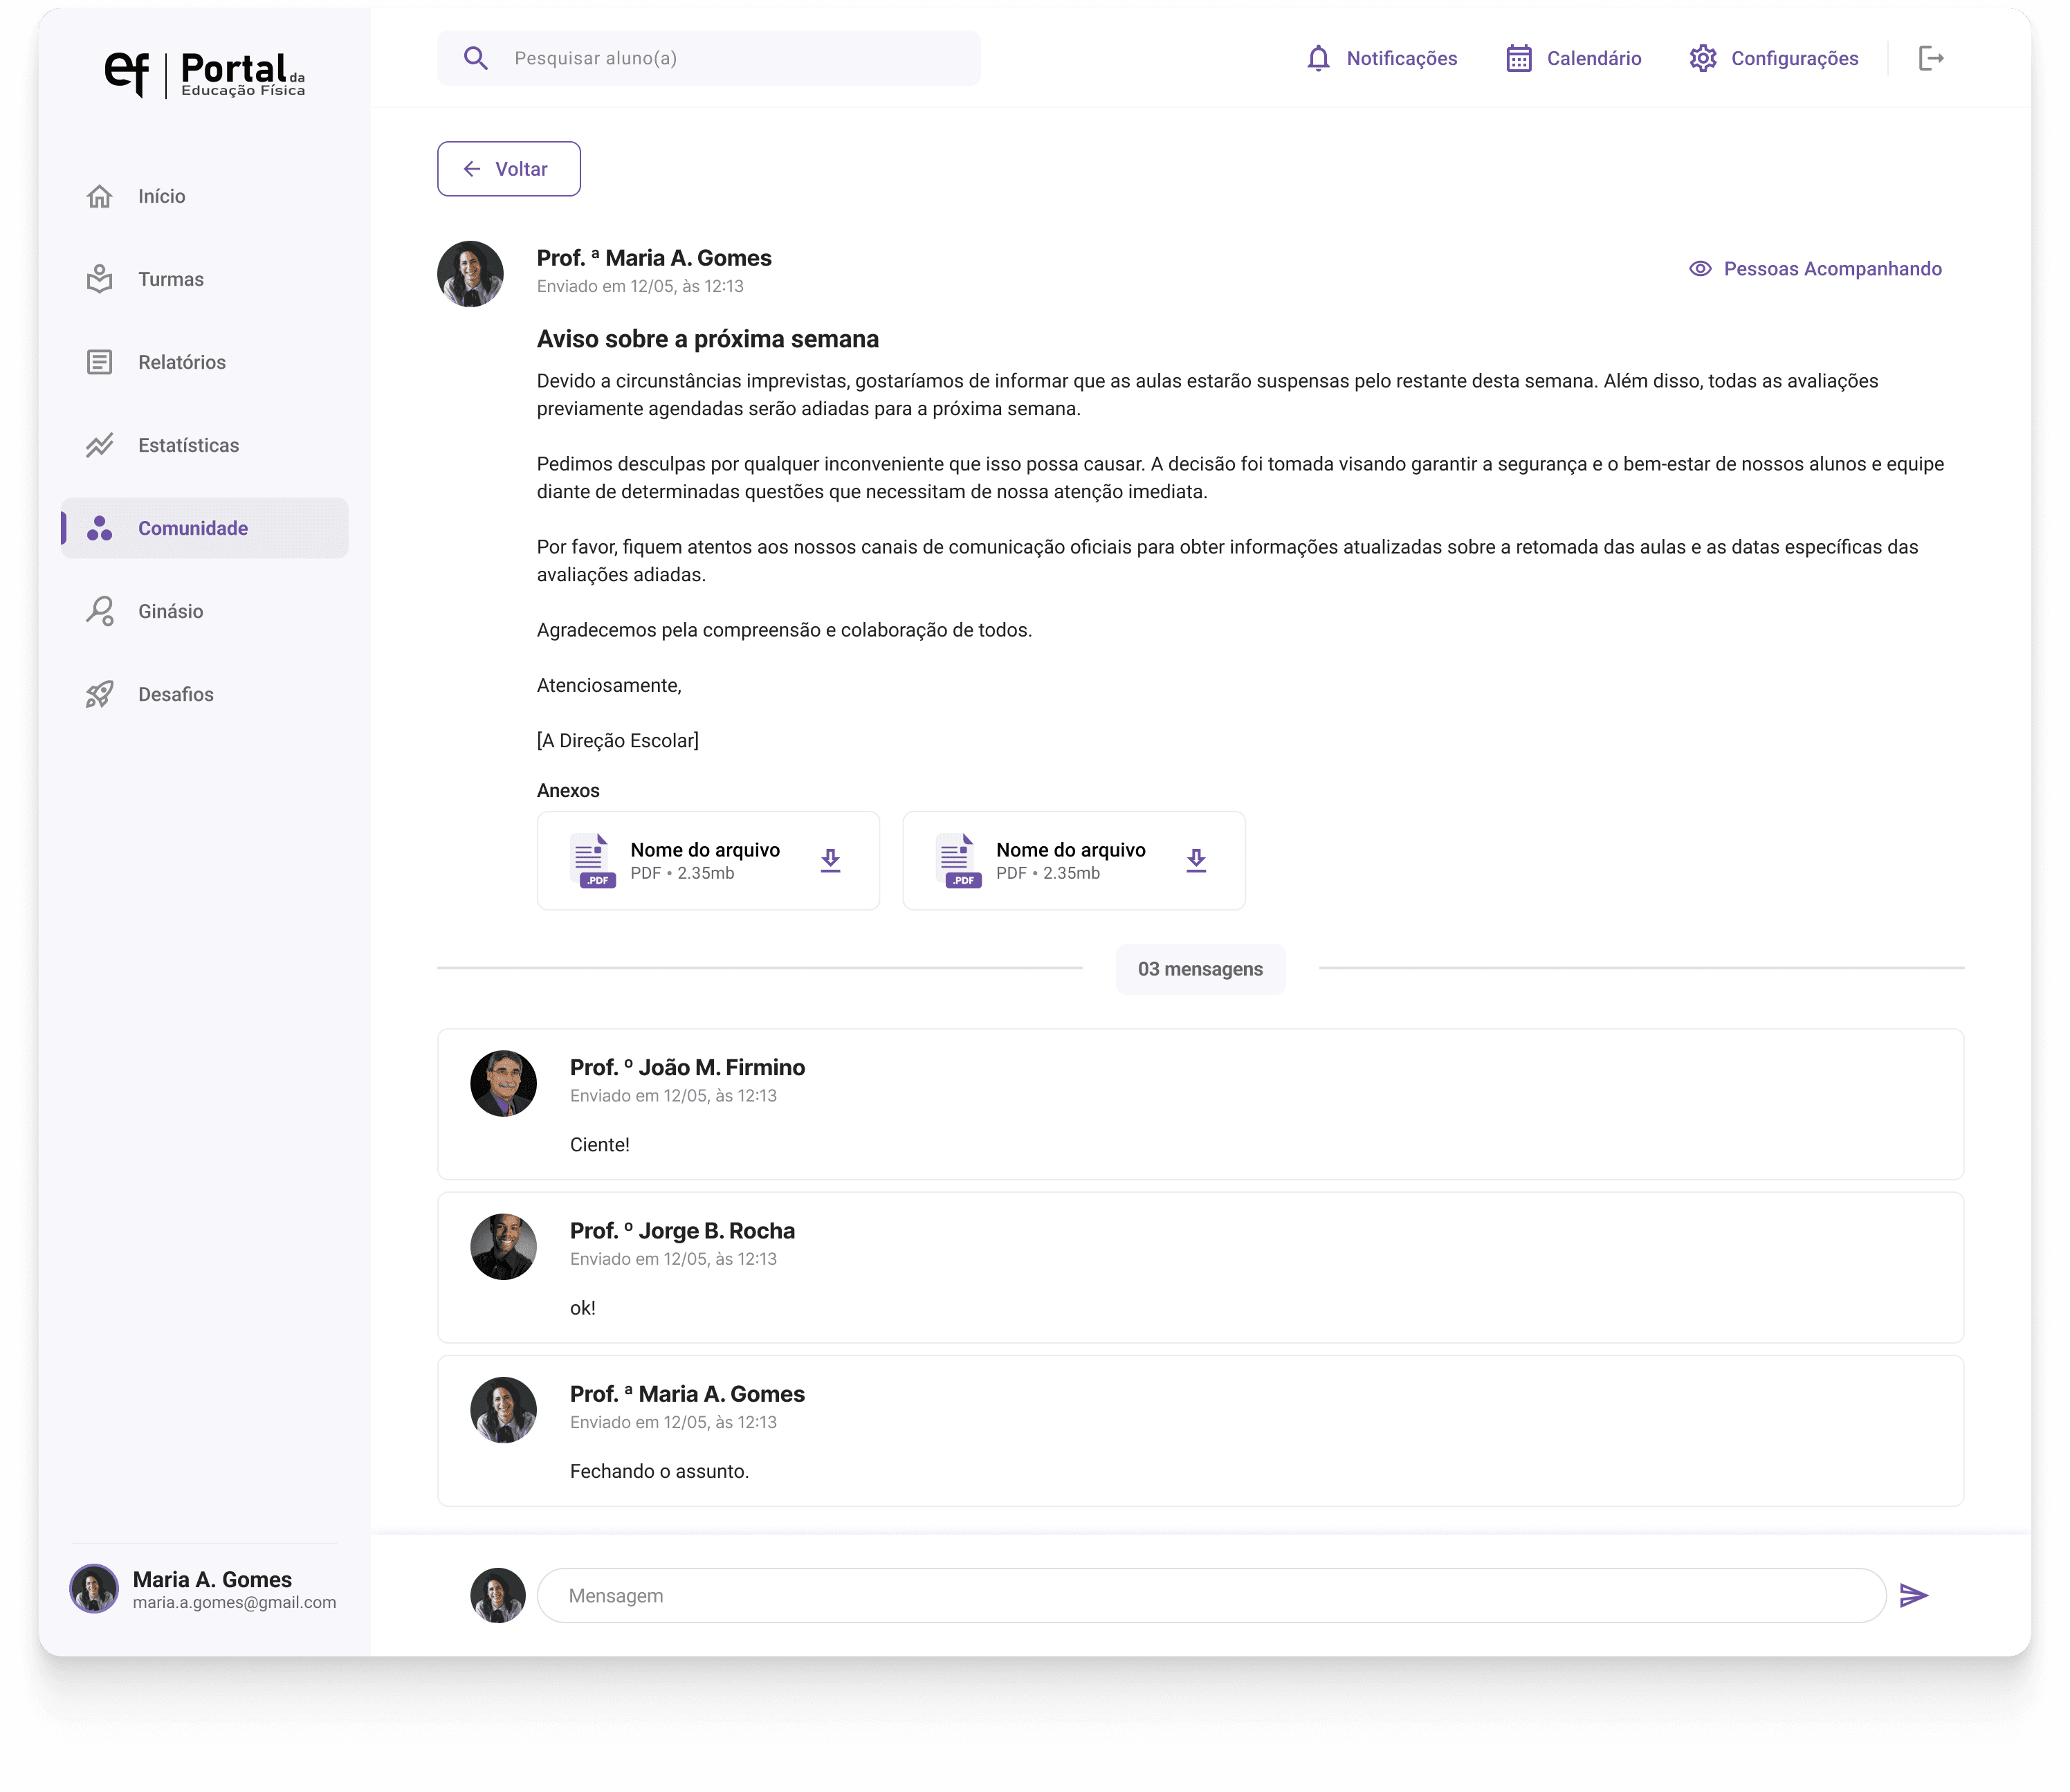The image size is (2070, 1792).
Task: Open the Calendário calendar icon
Action: pos(1518,58)
